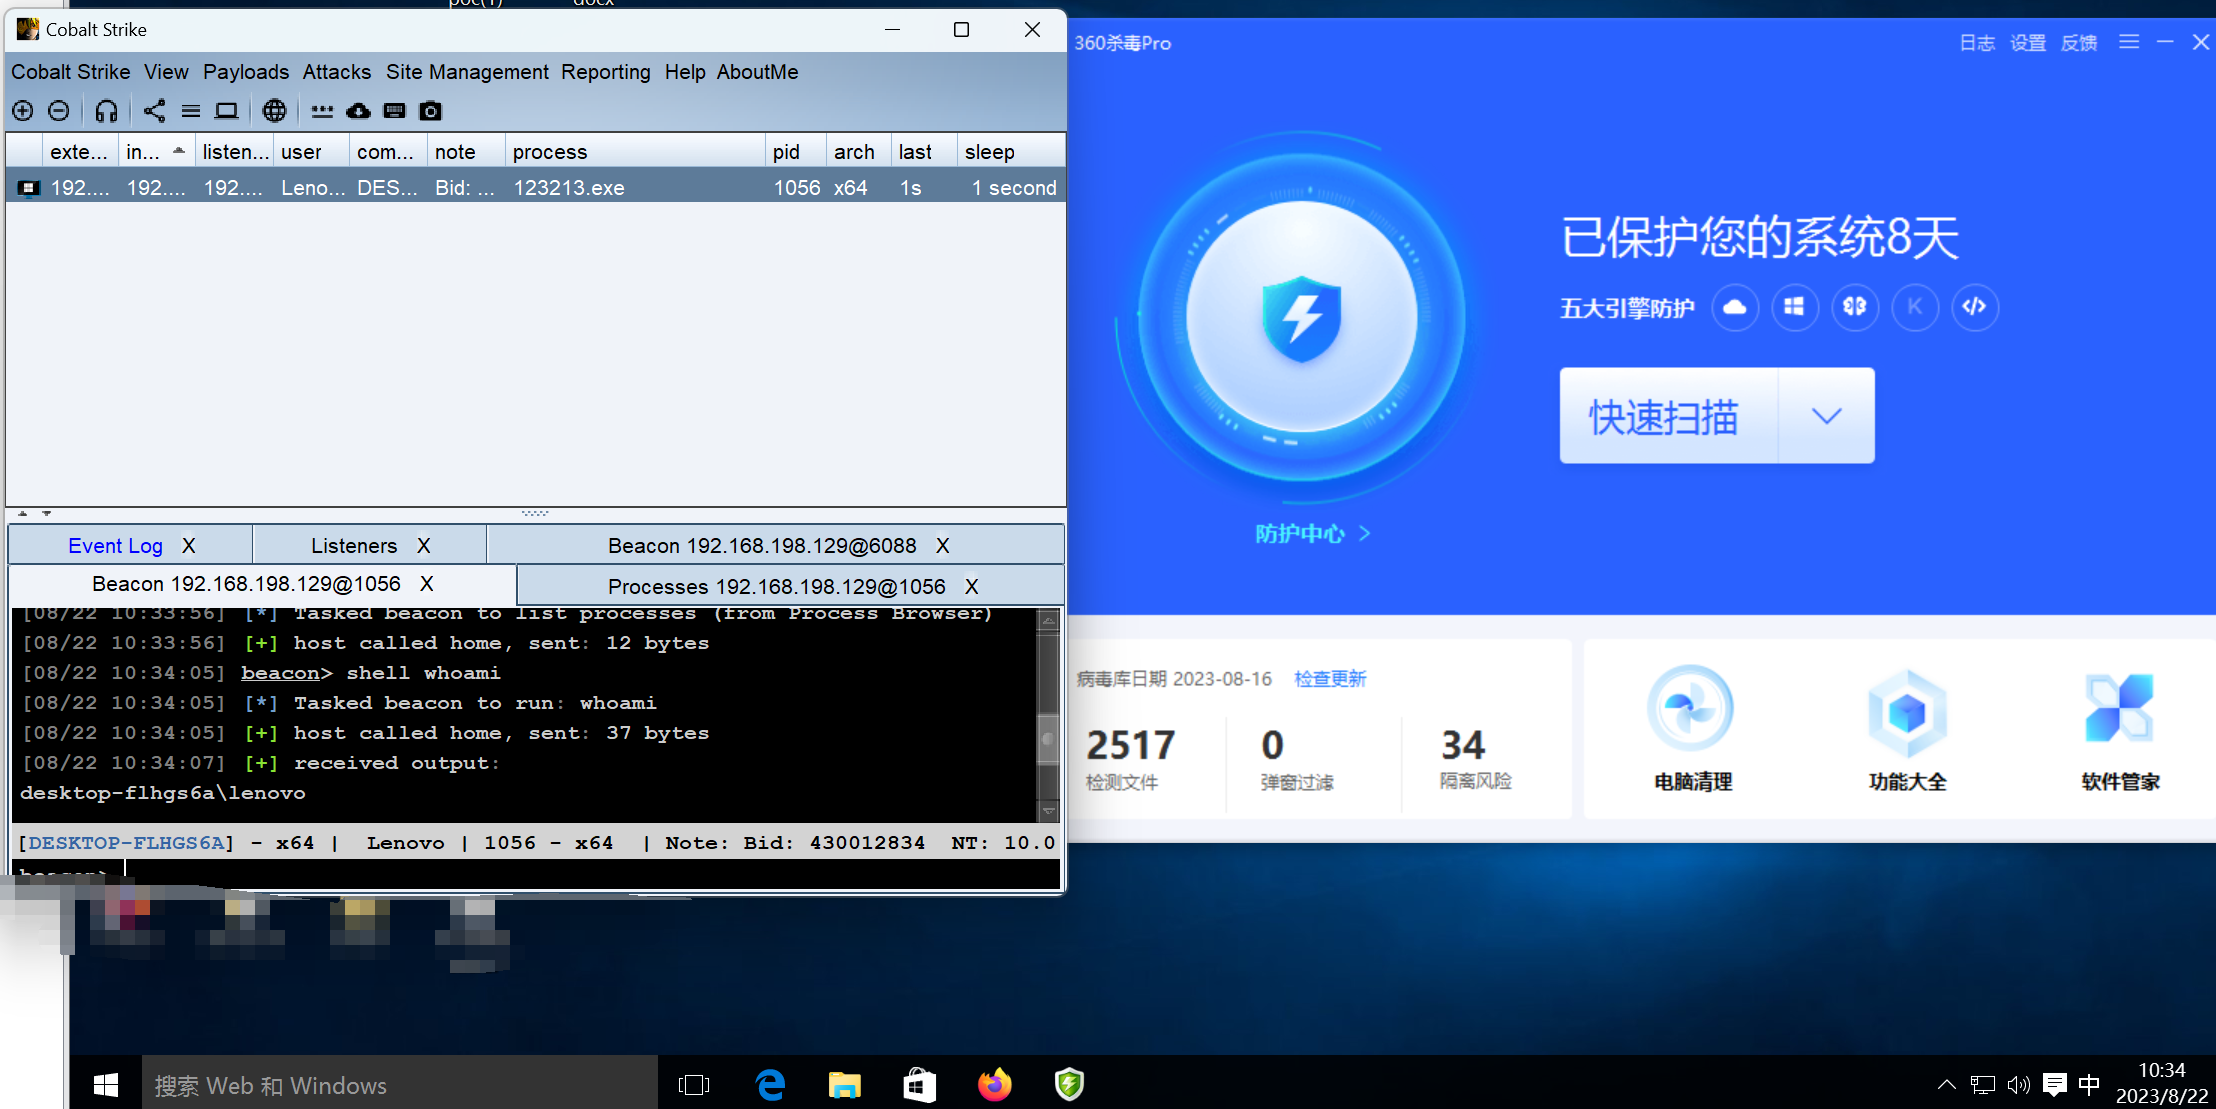This screenshot has width=2216, height=1109.
Task: Show hidden tray icons chevron
Action: (1946, 1084)
